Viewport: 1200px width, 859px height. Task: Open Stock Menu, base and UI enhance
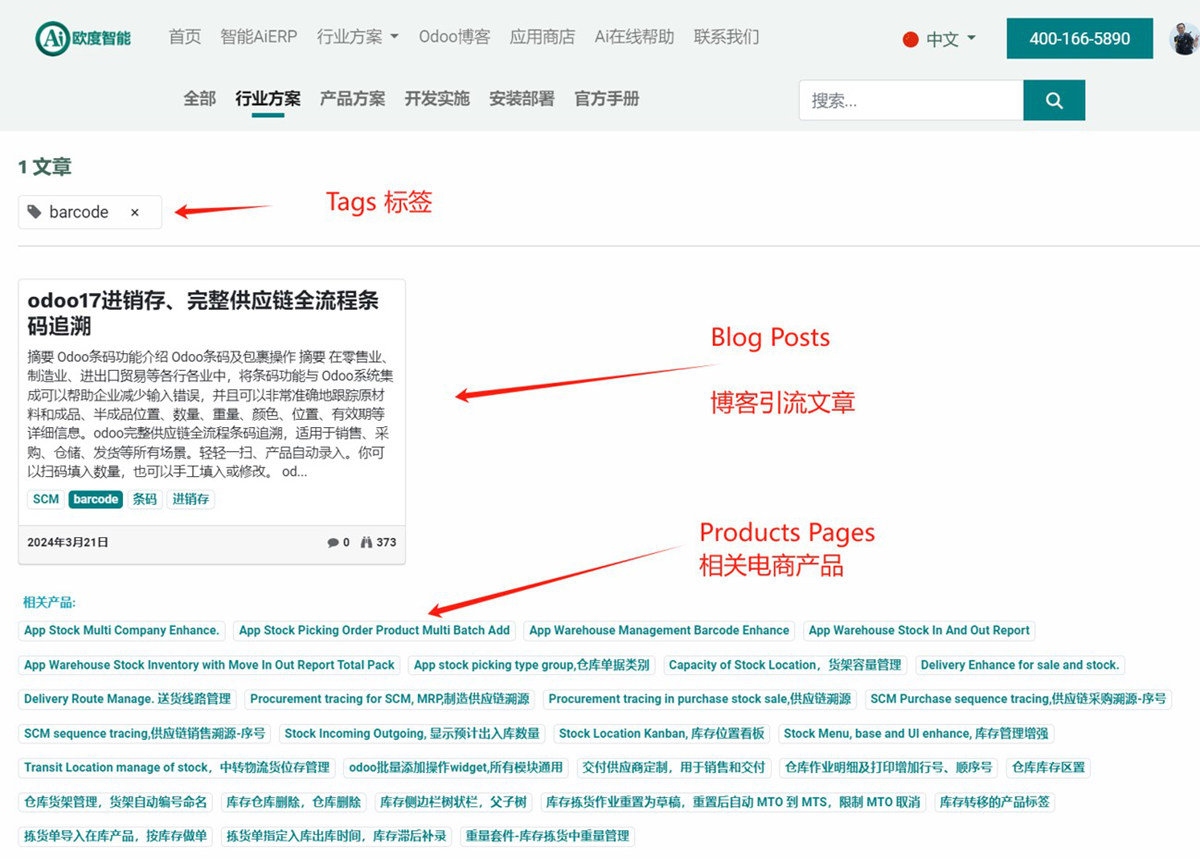[916, 733]
